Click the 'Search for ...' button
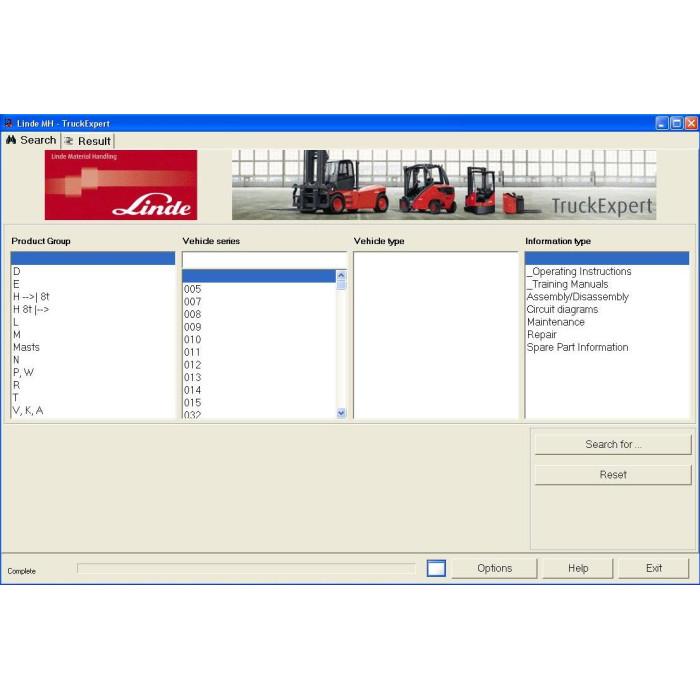The height and width of the screenshot is (700, 700). (613, 444)
